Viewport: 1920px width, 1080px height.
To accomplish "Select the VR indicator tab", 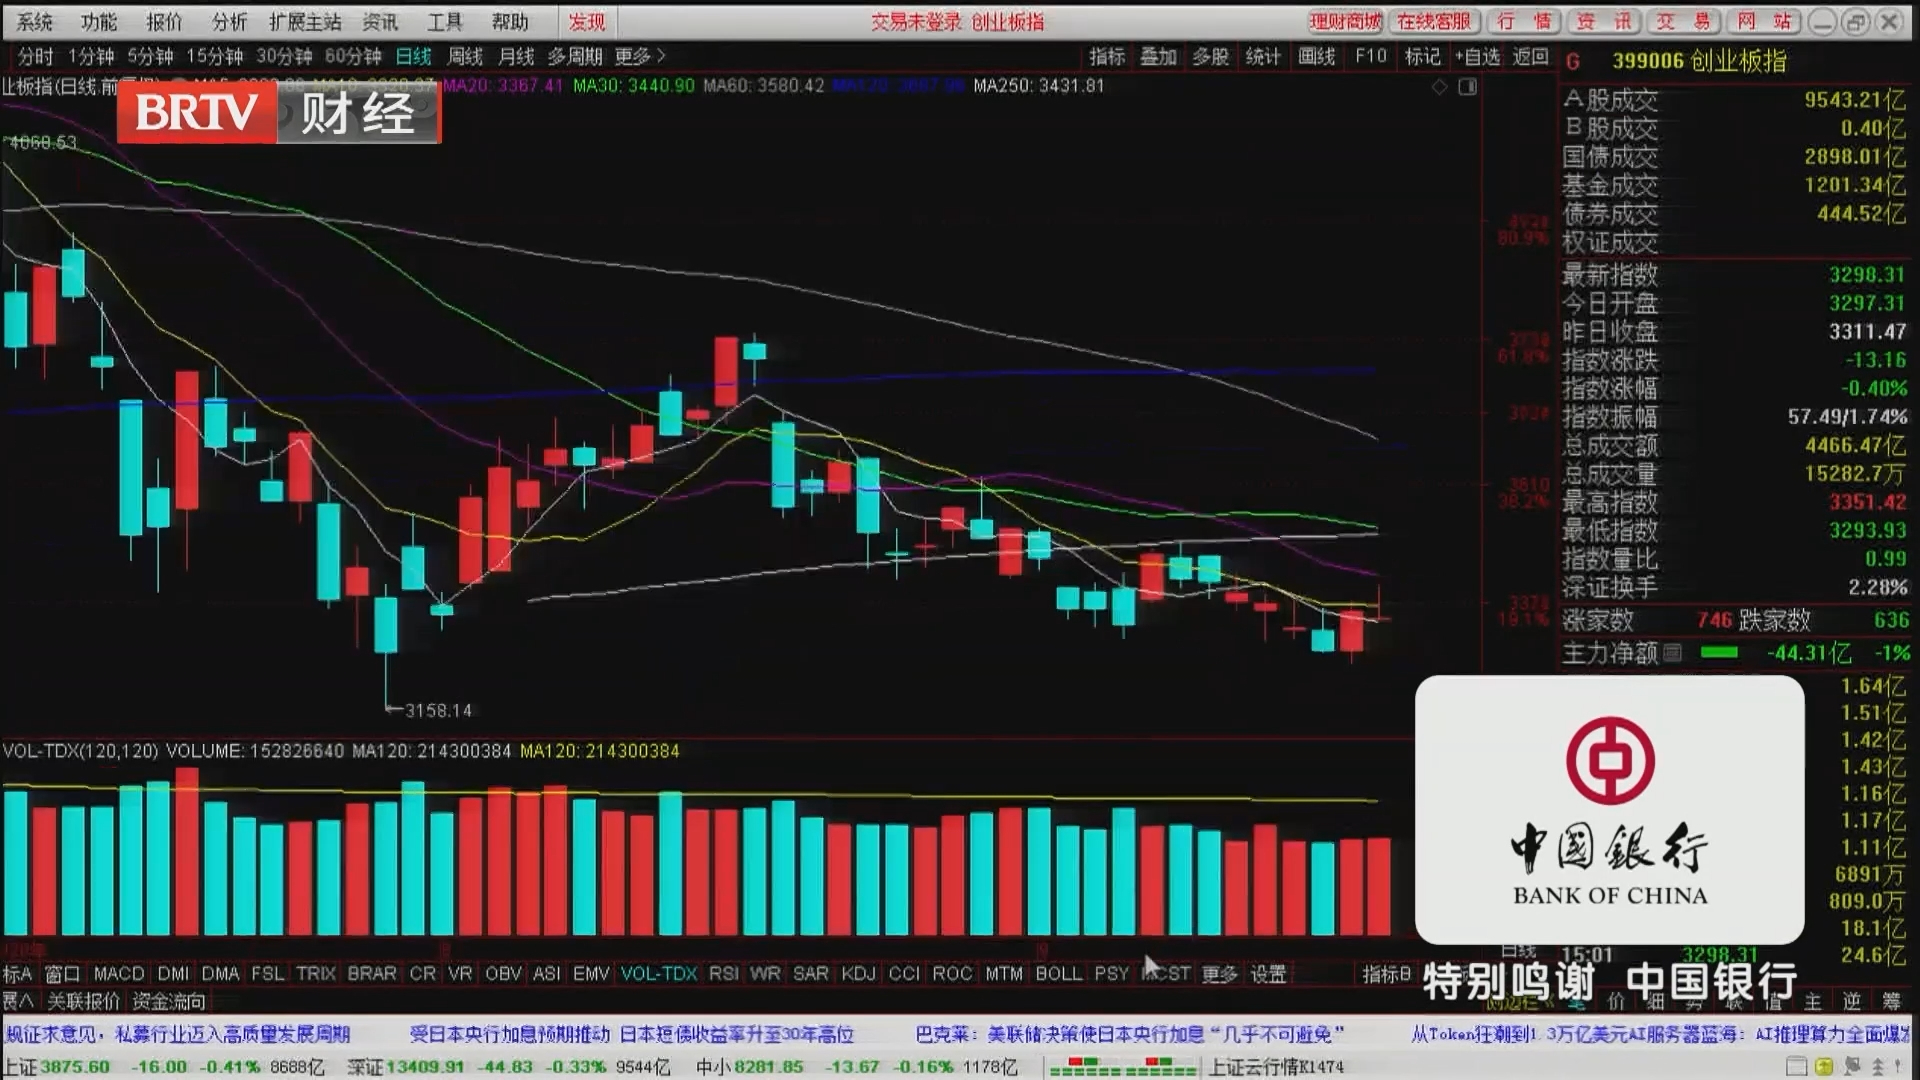I will click(x=460, y=973).
